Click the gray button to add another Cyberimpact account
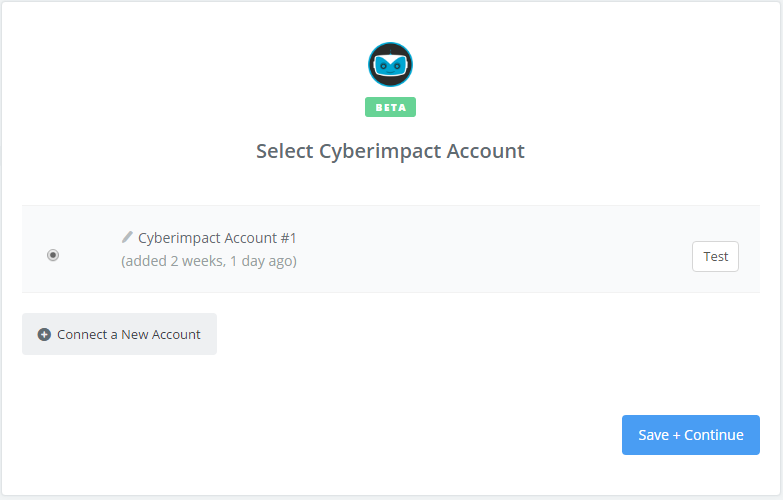The image size is (783, 500). tap(119, 334)
